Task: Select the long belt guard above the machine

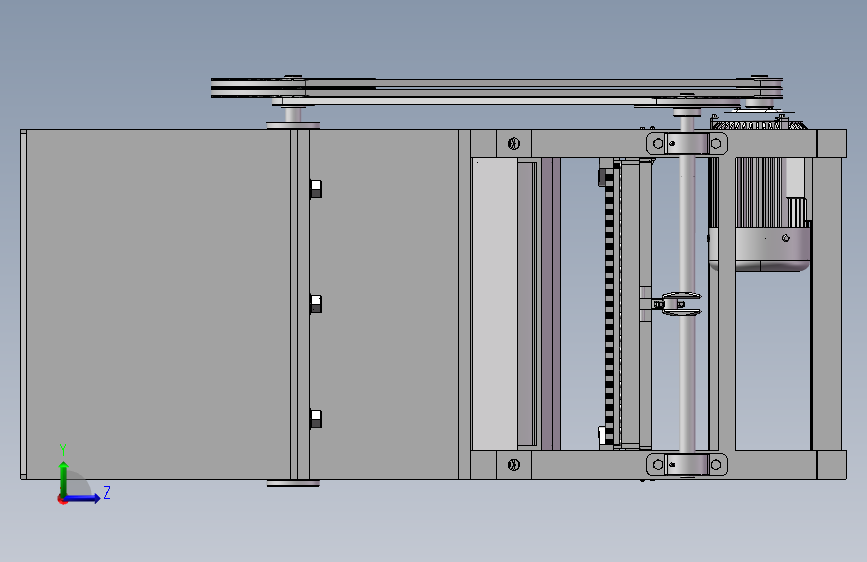Action: coord(497,88)
